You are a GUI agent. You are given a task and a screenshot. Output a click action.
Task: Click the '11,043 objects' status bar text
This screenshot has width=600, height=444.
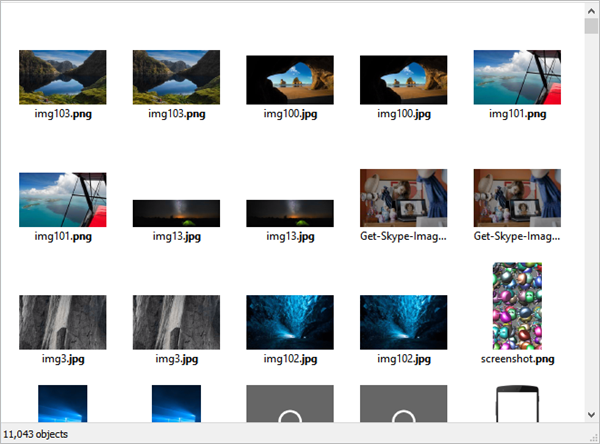tap(36, 434)
